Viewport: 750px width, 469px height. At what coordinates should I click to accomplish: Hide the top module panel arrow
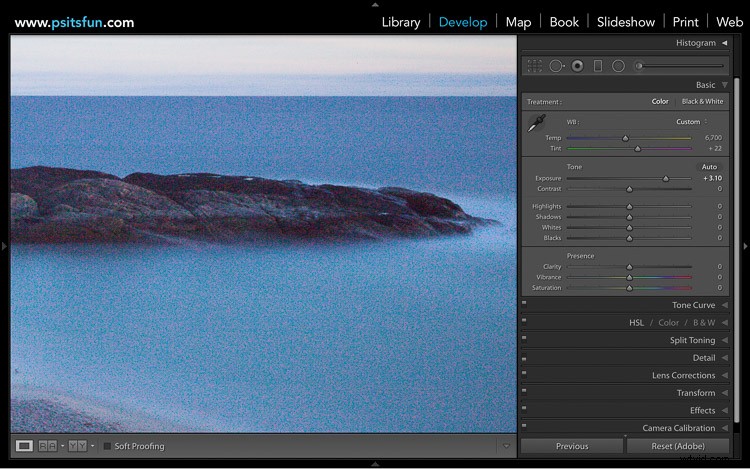click(375, 4)
